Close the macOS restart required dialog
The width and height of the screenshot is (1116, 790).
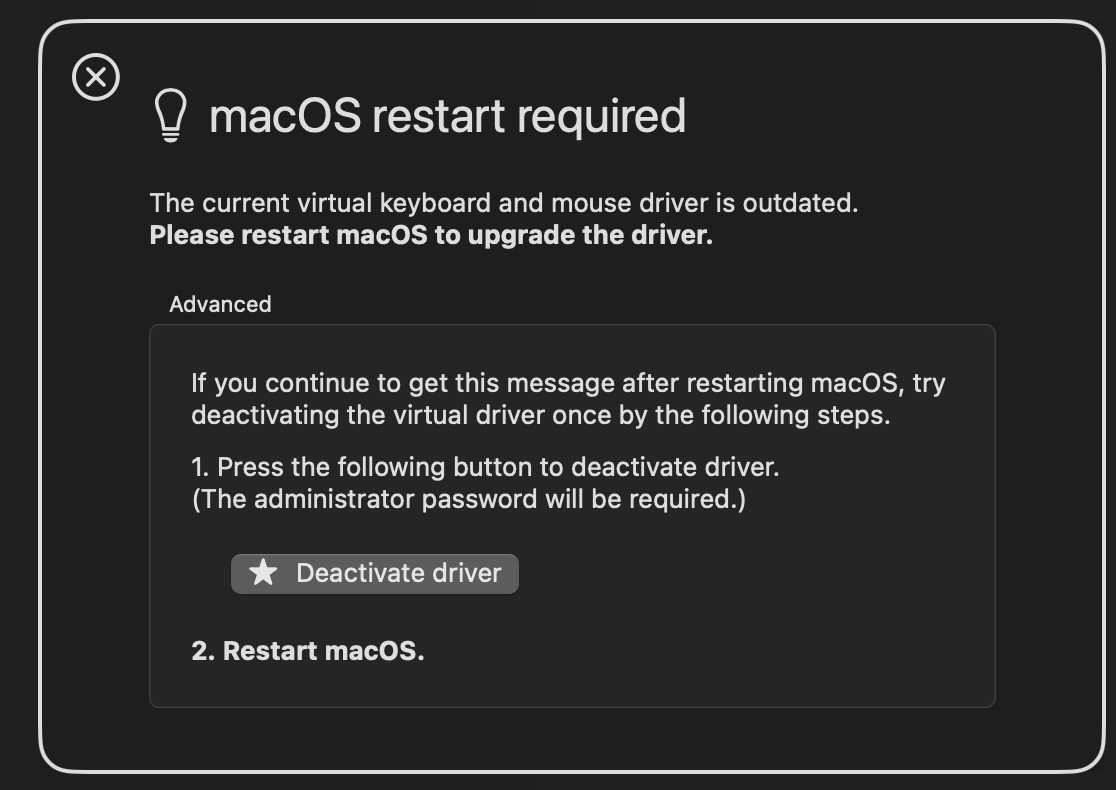click(x=96, y=78)
